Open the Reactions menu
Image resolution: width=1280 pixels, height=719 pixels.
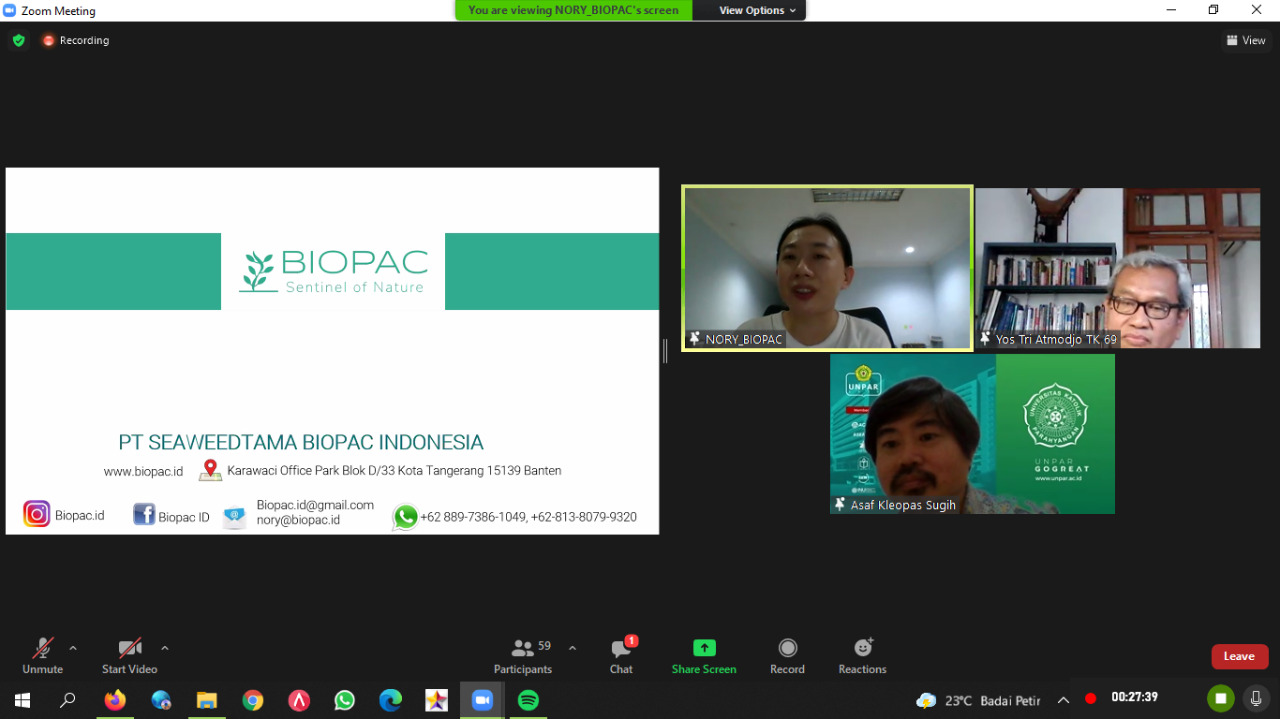point(862,655)
